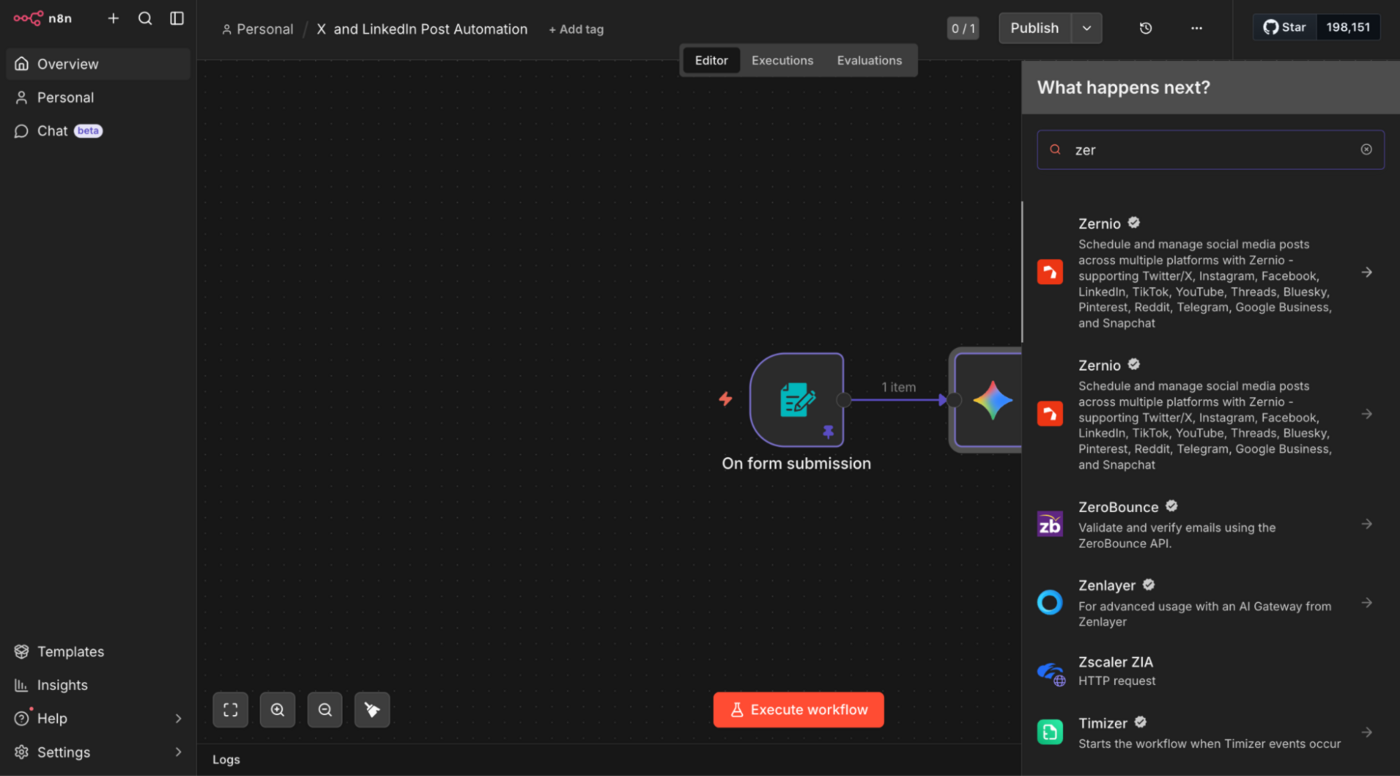Click Add tag
The width and height of the screenshot is (1400, 776).
point(576,29)
